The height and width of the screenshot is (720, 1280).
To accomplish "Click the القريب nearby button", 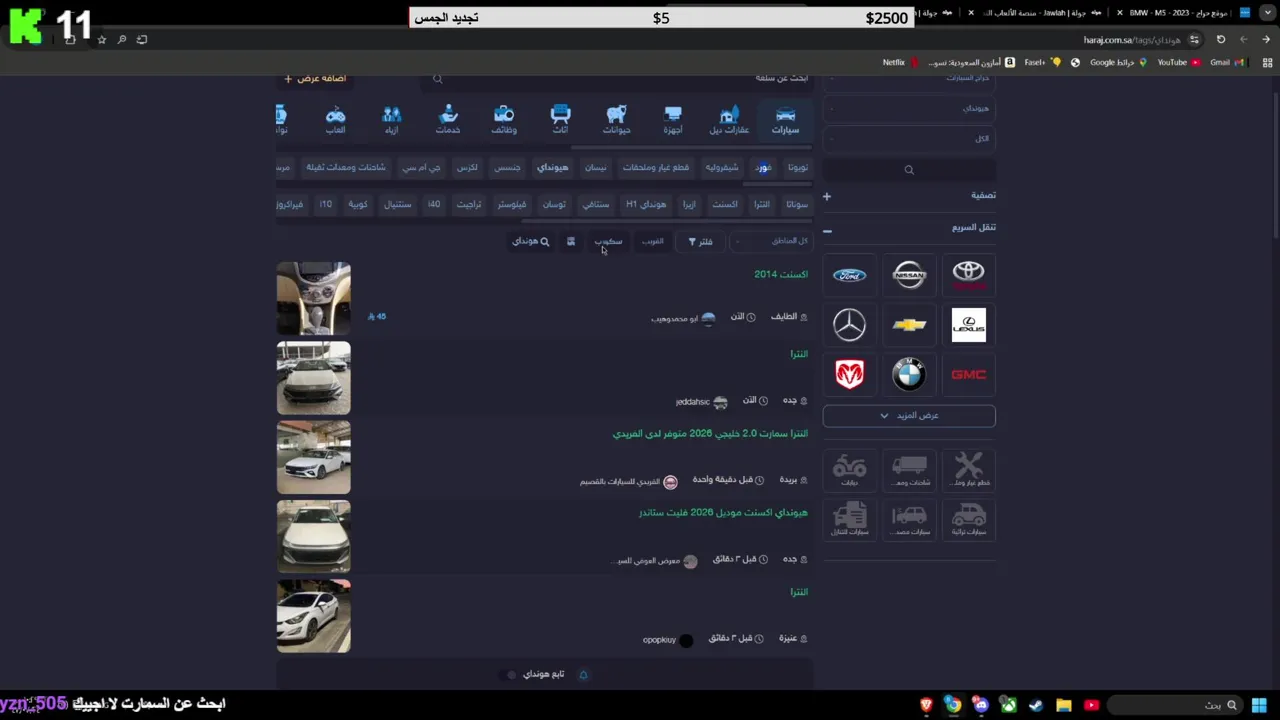I will [x=653, y=241].
